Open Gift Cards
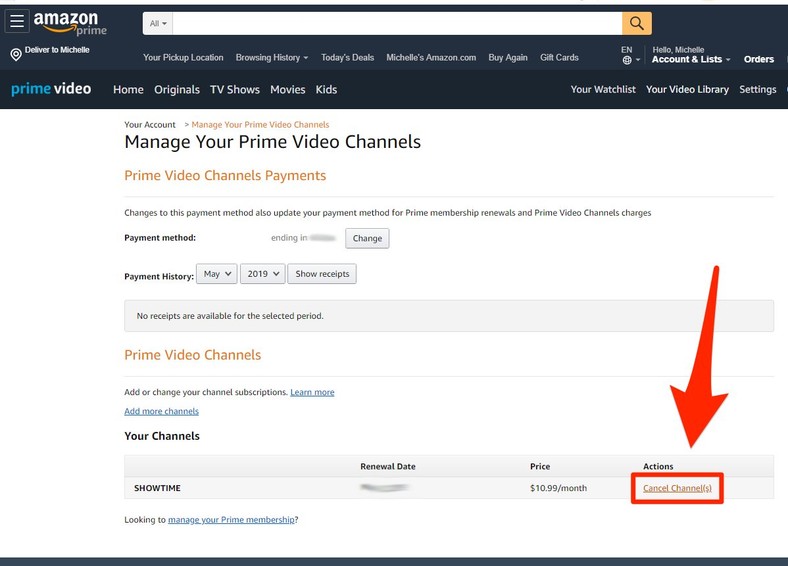788x566 pixels. tap(559, 57)
